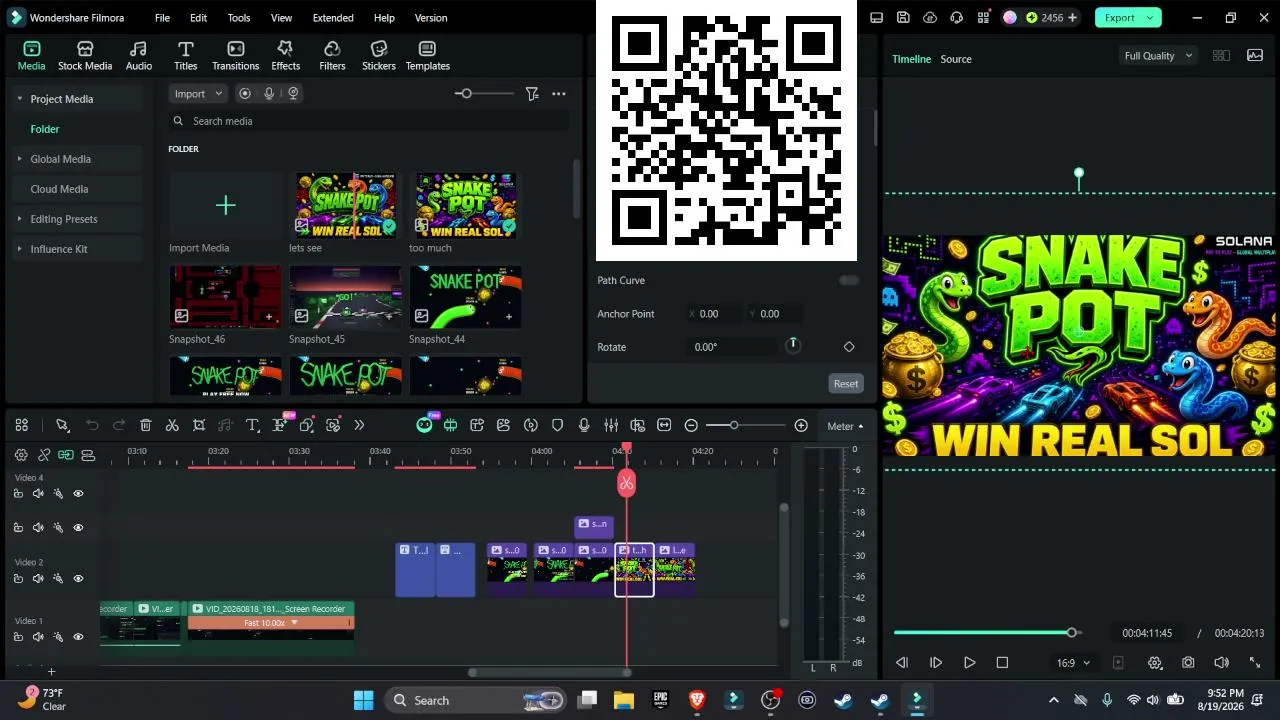Lock the Video 2 track
This screenshot has height=720, width=1280.
[x=18, y=578]
